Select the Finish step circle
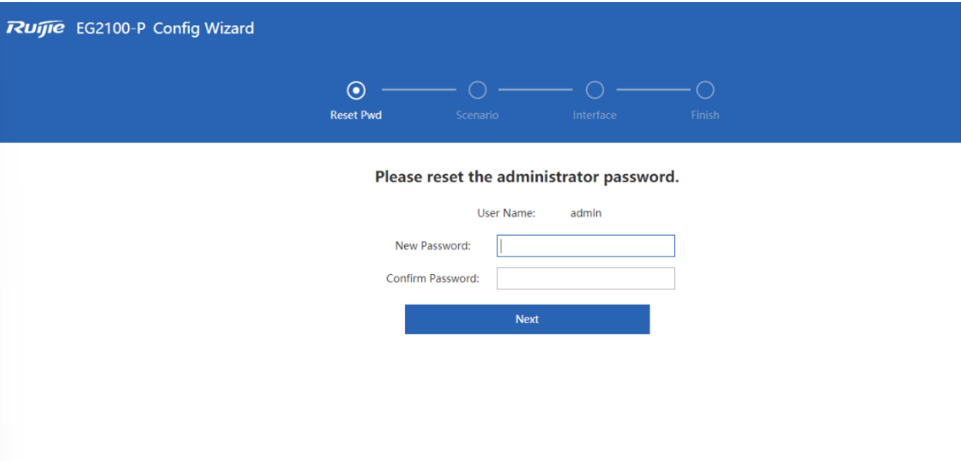The height and width of the screenshot is (461, 961). pos(705,91)
